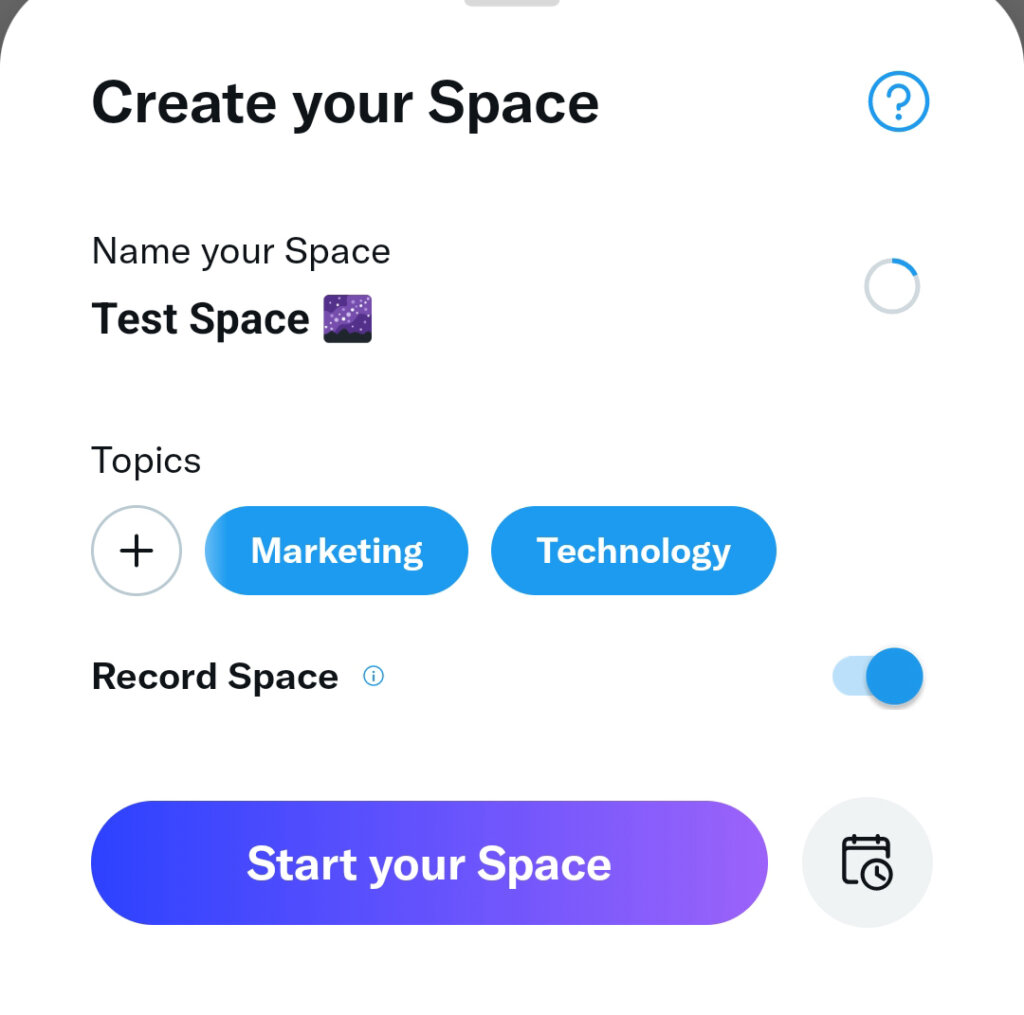Image resolution: width=1024 pixels, height=1015 pixels.
Task: Tap the schedule Space calendar icon
Action: pyautogui.click(x=866, y=862)
